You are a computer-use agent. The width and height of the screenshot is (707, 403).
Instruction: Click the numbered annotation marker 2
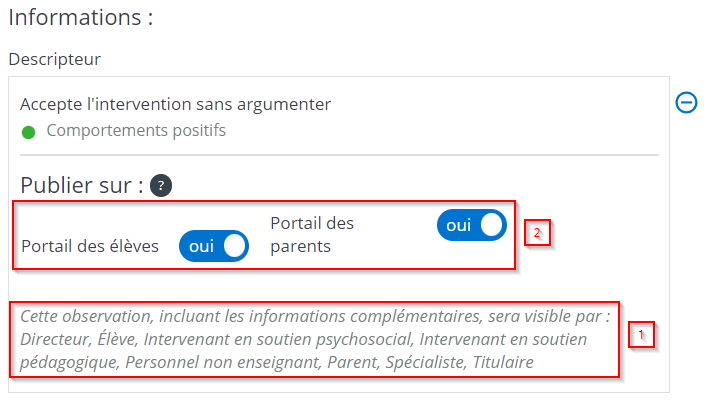537,233
